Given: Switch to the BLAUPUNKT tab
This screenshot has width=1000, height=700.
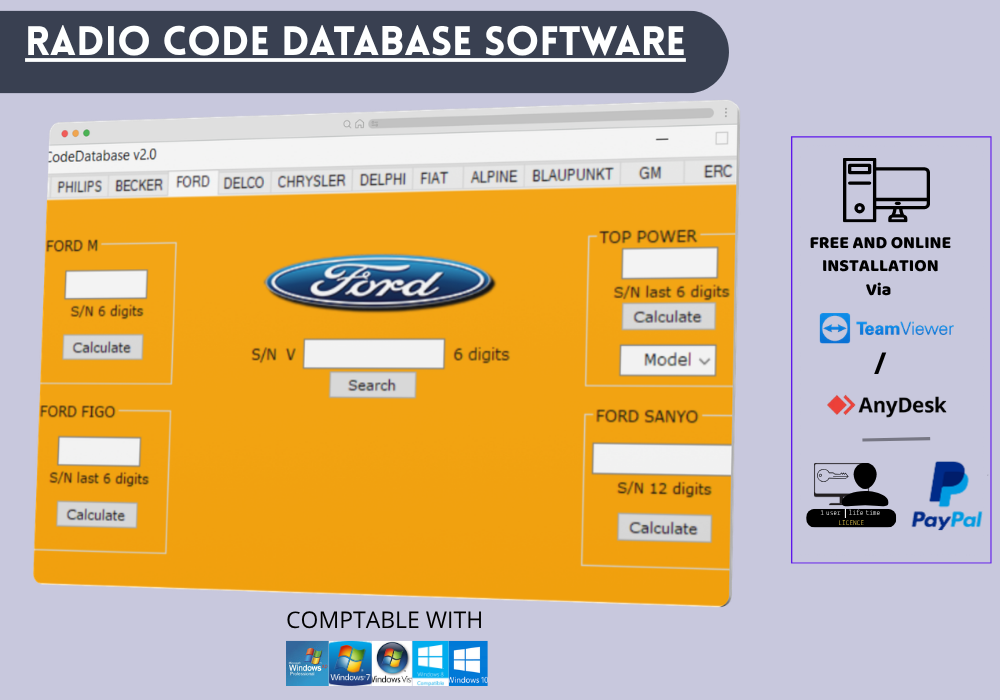Looking at the screenshot, I should tap(572, 175).
